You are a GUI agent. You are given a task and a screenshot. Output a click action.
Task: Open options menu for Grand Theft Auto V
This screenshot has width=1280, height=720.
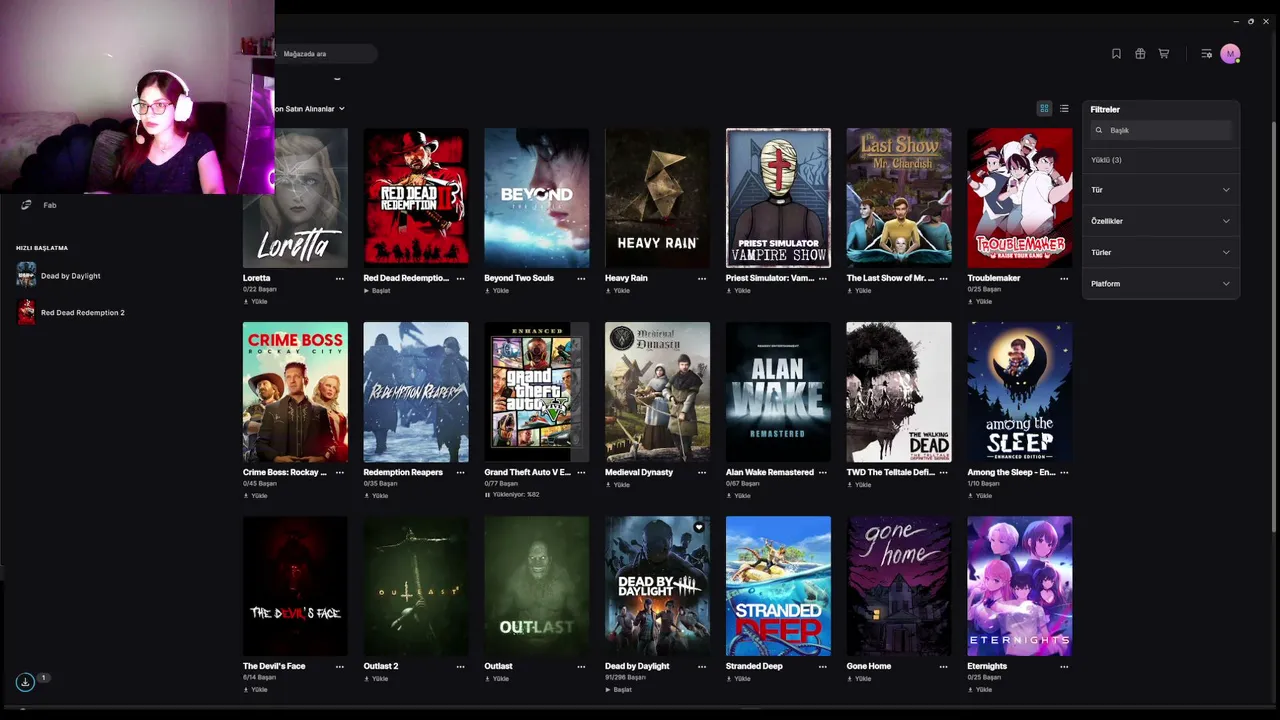581,473
